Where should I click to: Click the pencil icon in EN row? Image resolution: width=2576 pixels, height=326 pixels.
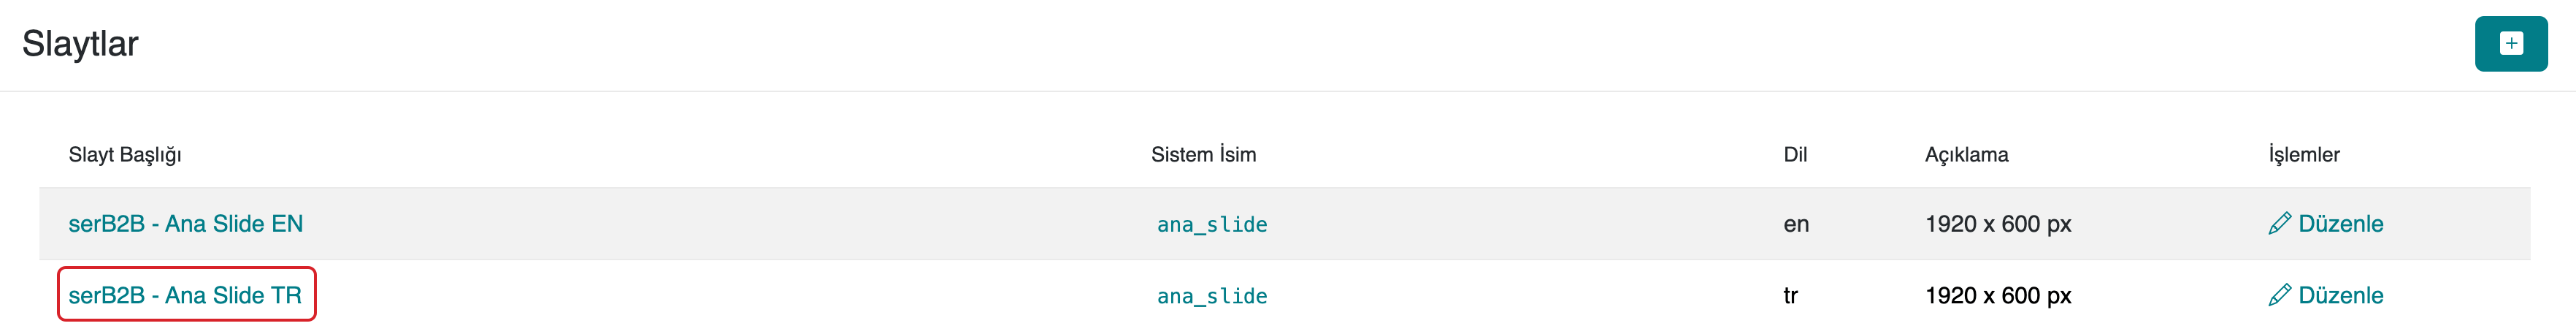(x=2279, y=224)
